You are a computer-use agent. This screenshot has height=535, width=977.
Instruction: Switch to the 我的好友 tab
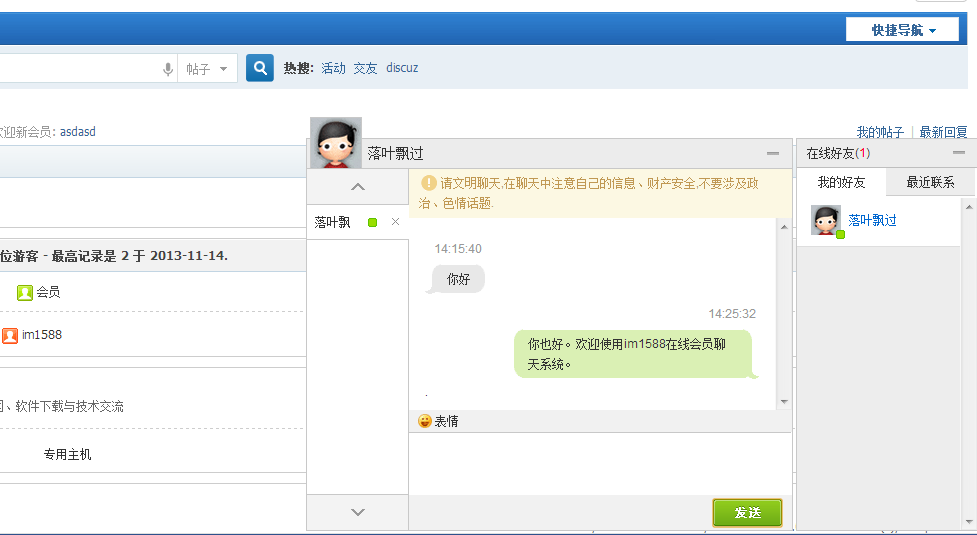point(841,182)
